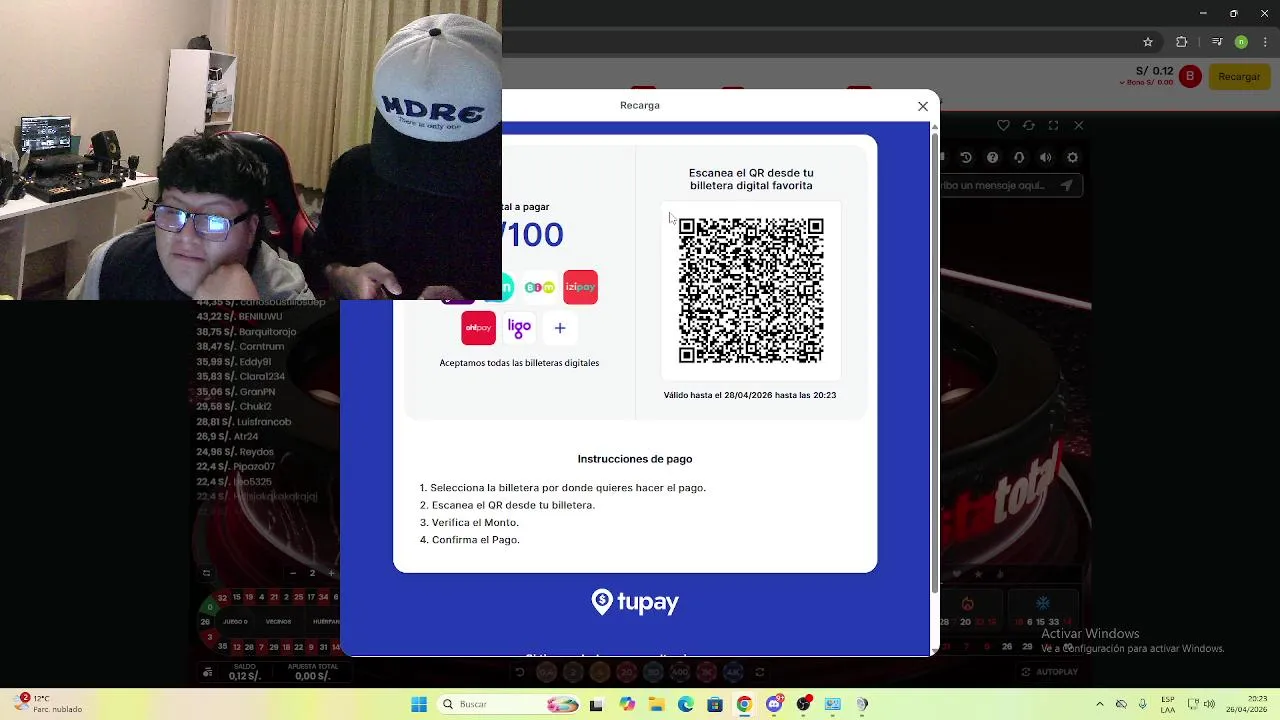Image resolution: width=1280 pixels, height=720 pixels.
Task: Toggle game fullscreen mode
Action: click(1053, 125)
